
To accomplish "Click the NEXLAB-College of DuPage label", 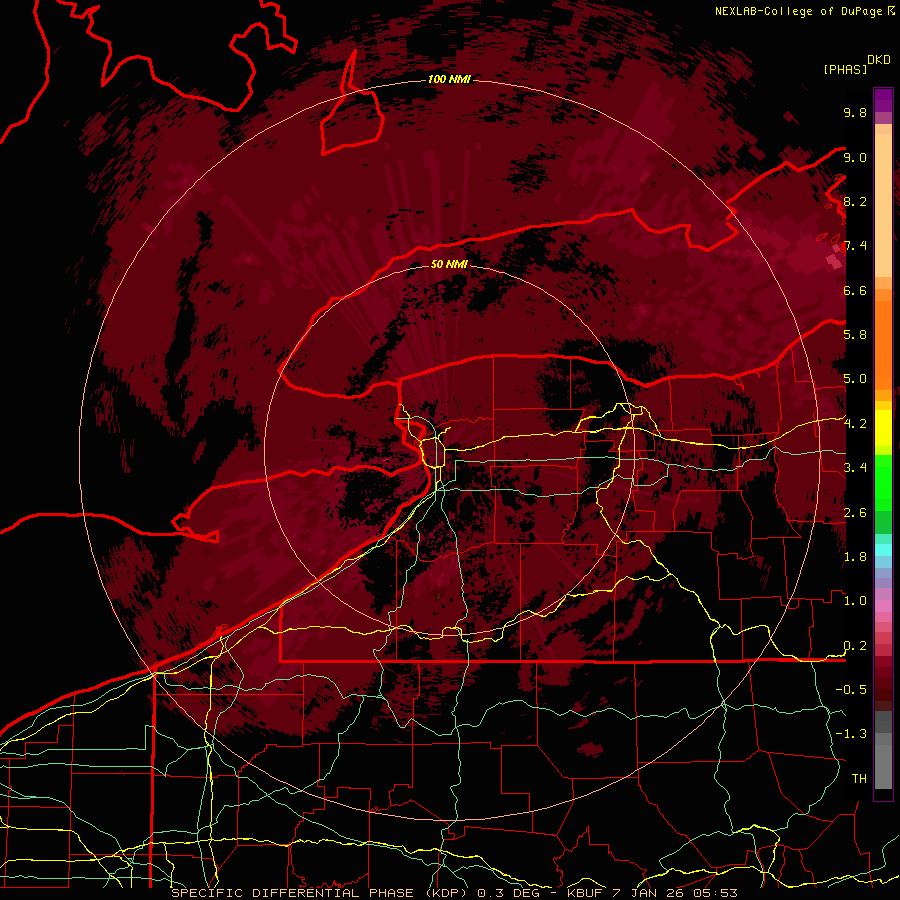I will [x=799, y=11].
